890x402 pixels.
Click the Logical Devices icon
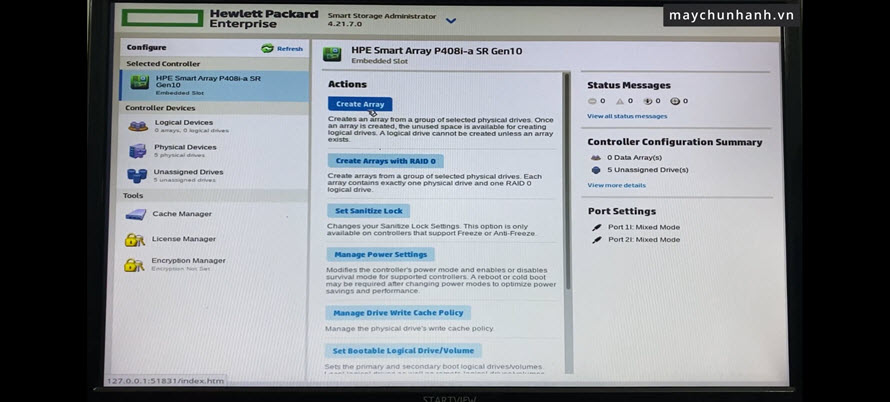(x=138, y=126)
